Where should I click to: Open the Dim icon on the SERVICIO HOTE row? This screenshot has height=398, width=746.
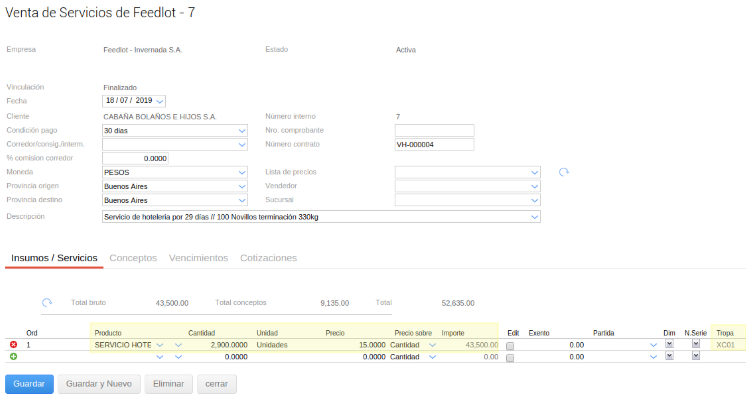pos(669,344)
